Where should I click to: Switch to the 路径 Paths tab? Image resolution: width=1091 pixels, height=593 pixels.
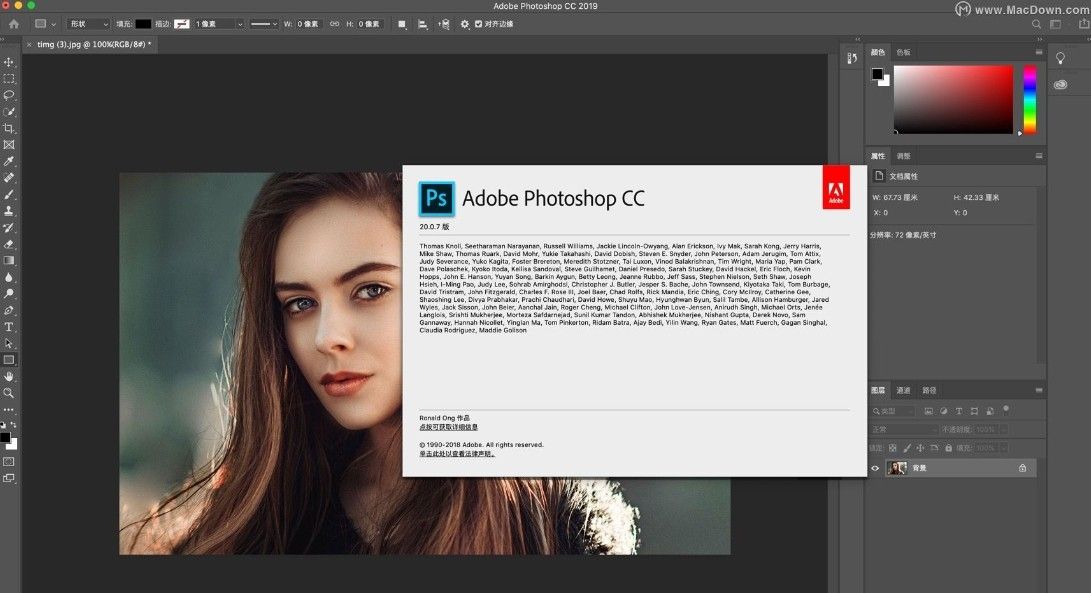[929, 390]
